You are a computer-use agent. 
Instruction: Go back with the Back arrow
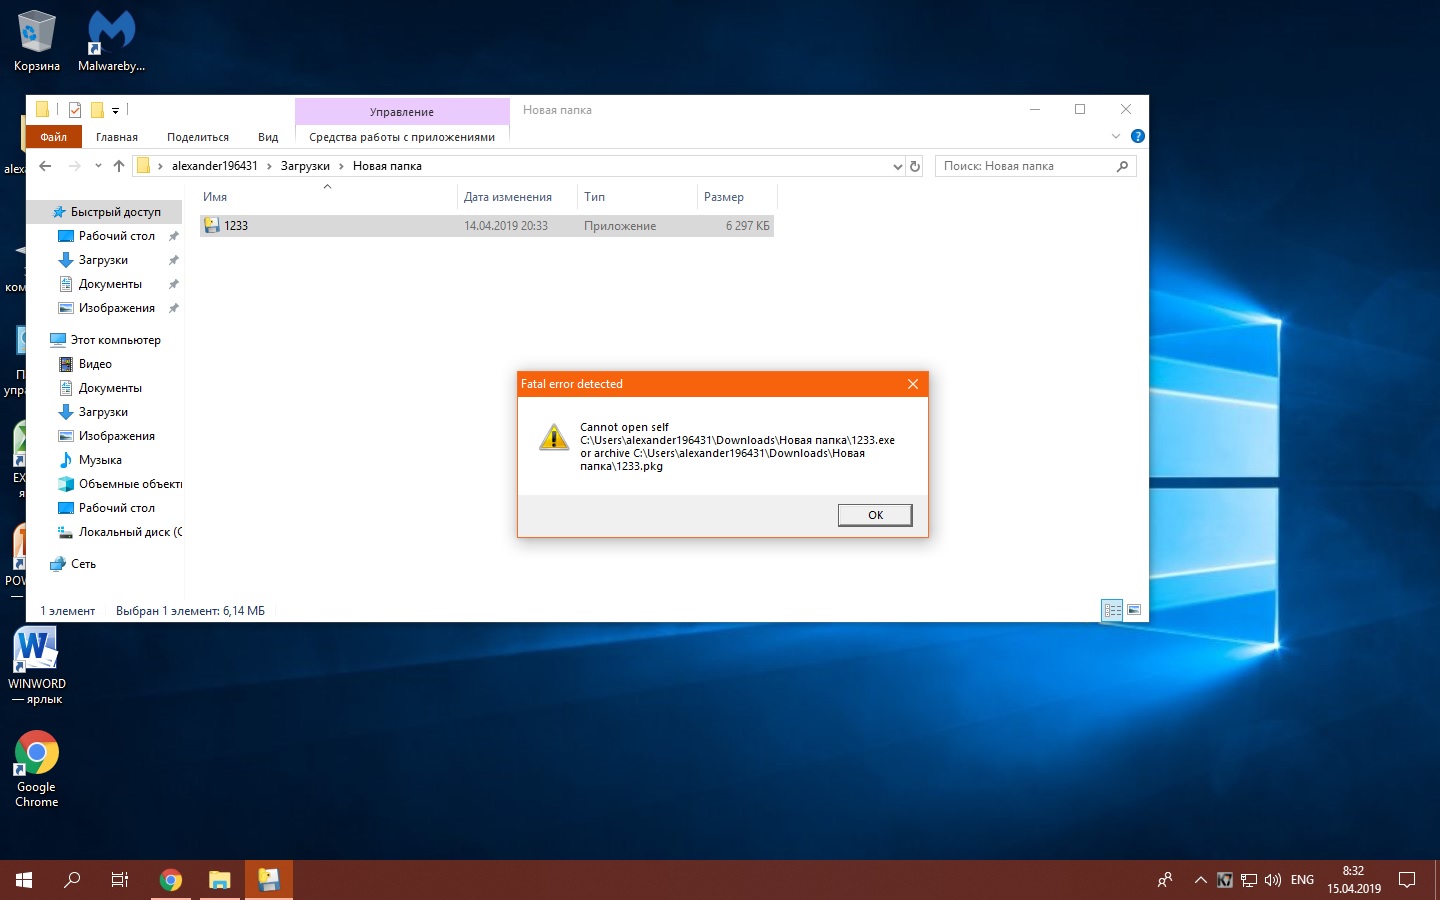[x=45, y=166]
